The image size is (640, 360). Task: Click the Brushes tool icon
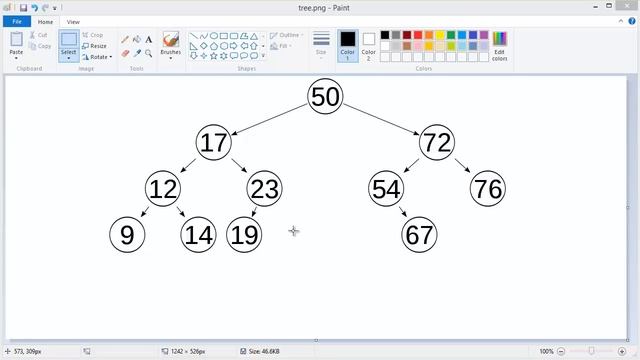point(171,40)
